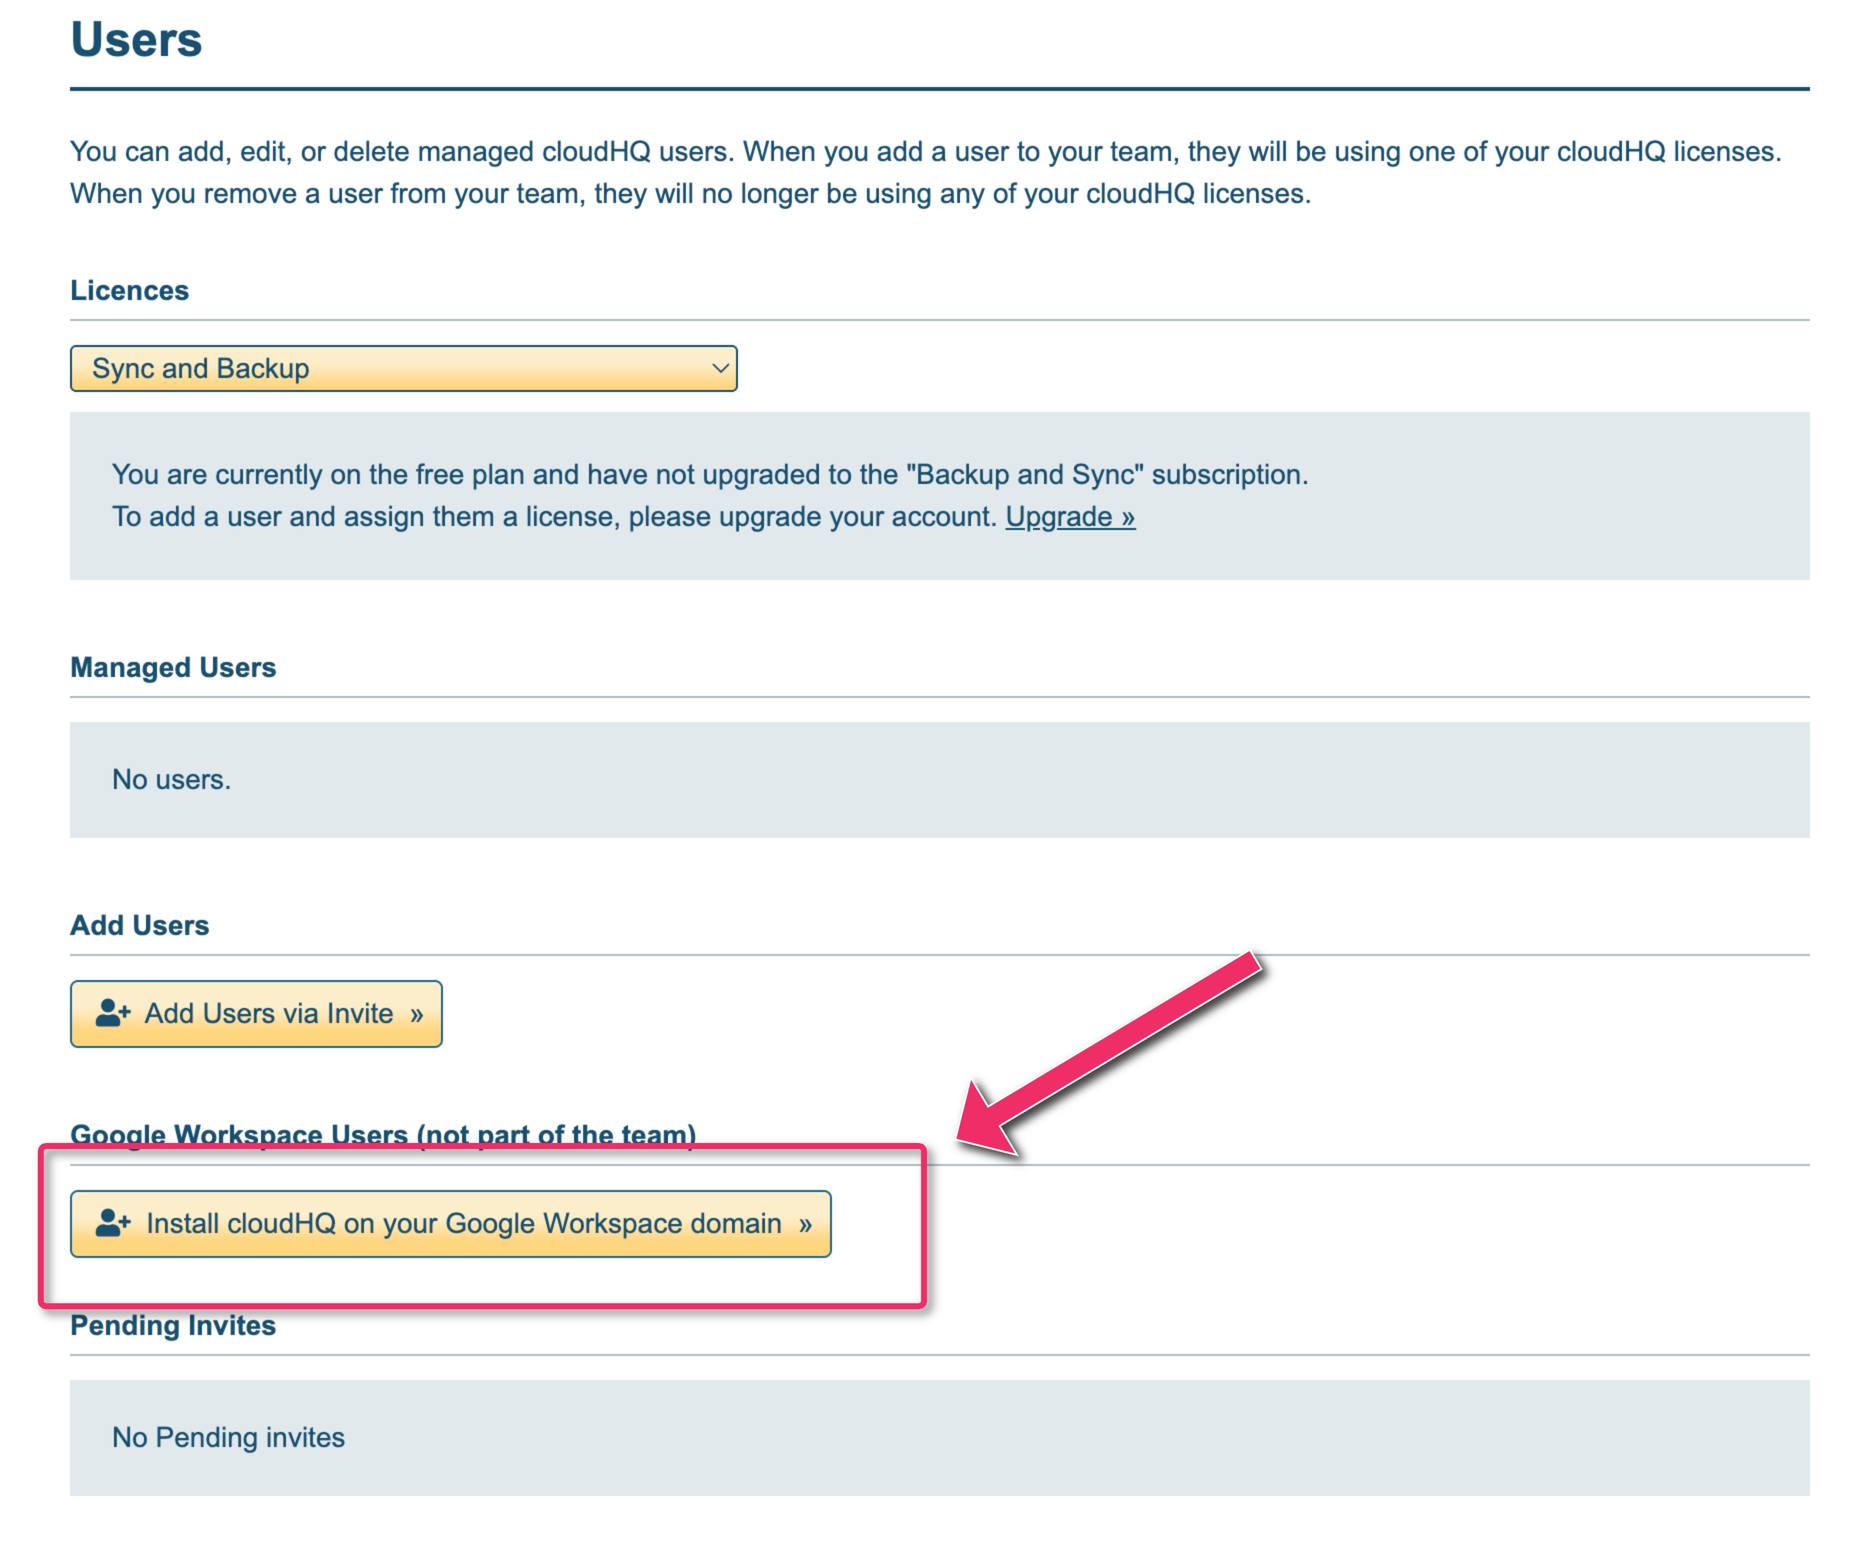Click Install cloudHQ on your Google Workspace domain
1870x1566 pixels.
[x=450, y=1223]
